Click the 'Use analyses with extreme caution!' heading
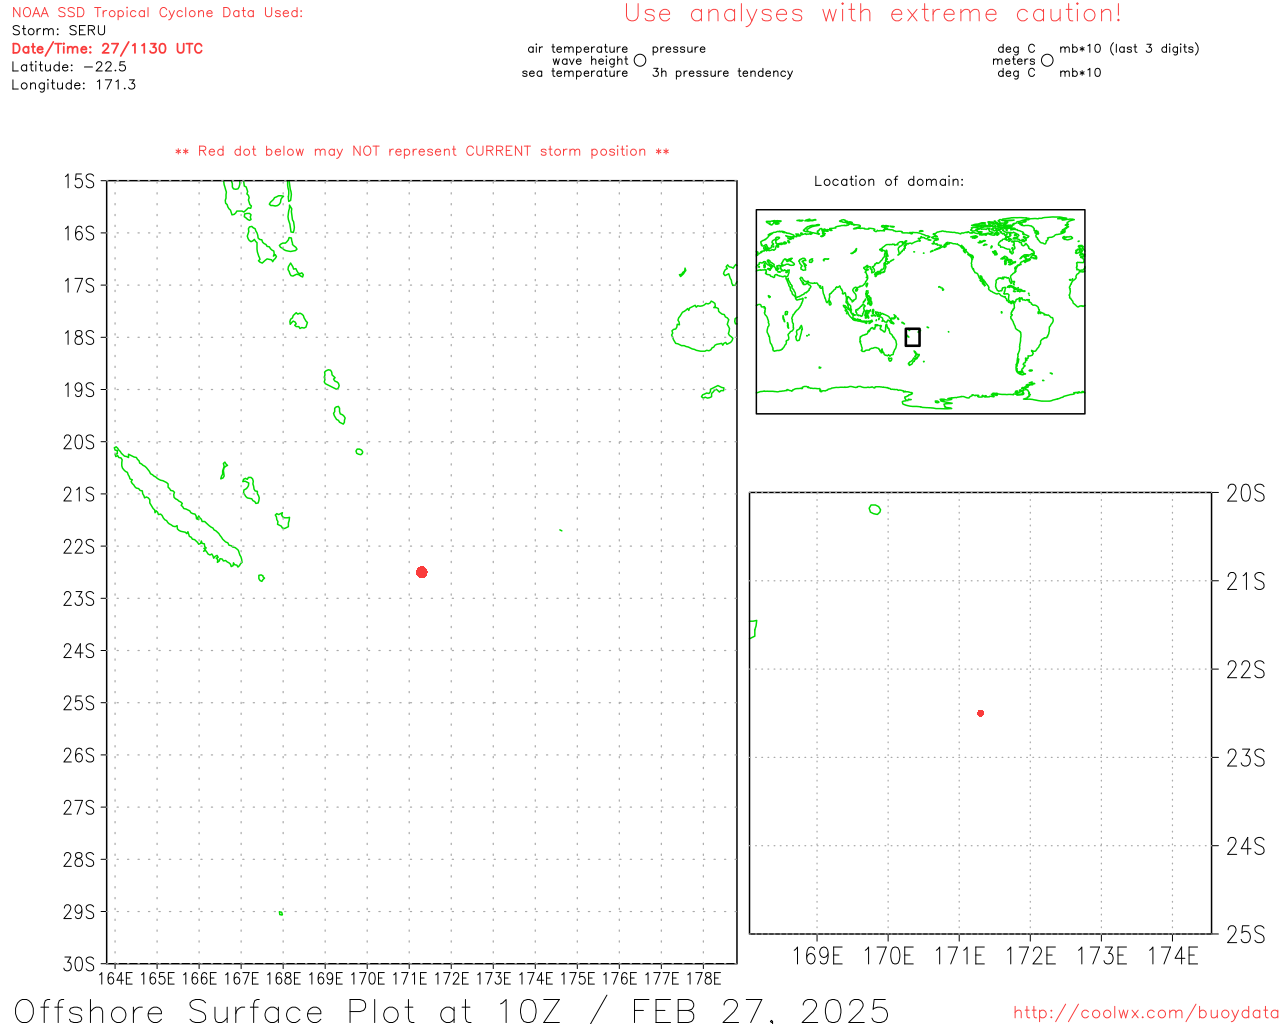 click(x=873, y=14)
